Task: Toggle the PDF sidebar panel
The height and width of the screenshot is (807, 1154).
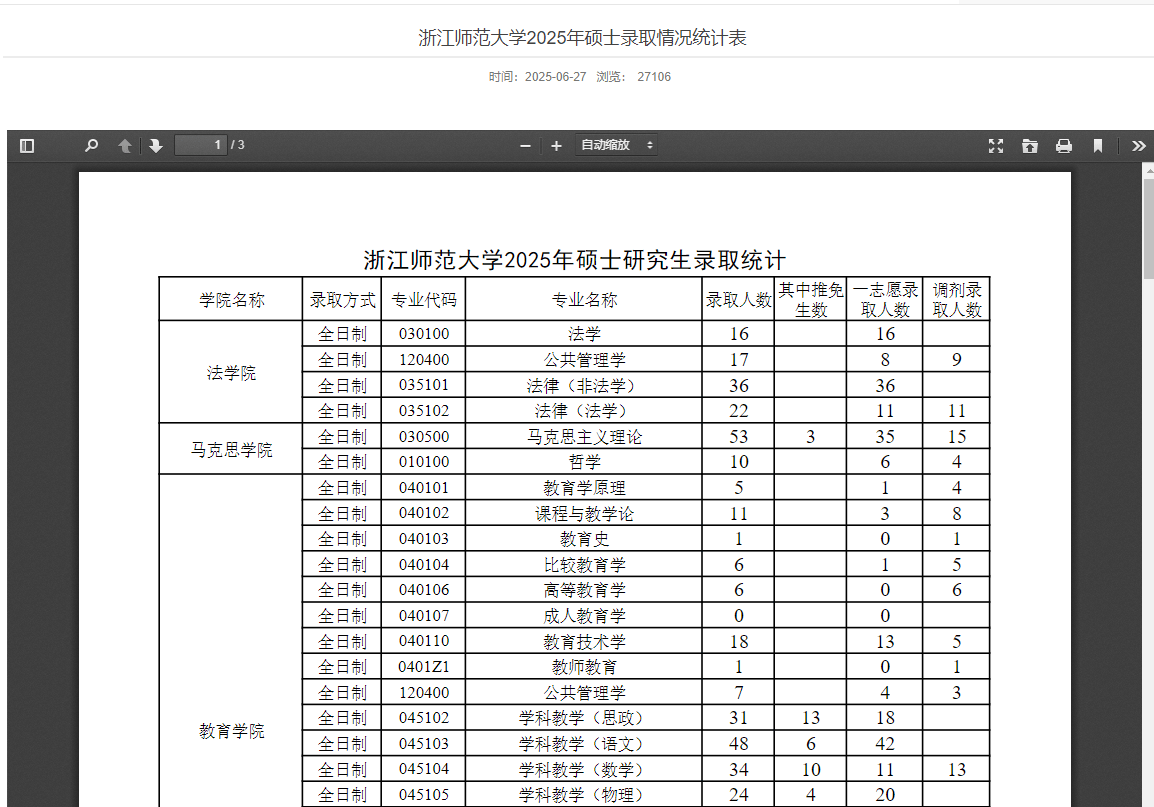Action: coord(27,146)
